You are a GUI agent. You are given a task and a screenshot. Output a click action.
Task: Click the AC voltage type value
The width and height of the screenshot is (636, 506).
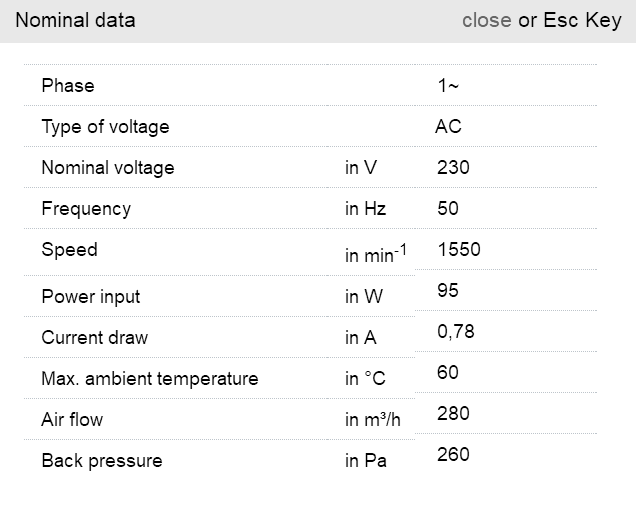click(x=448, y=127)
